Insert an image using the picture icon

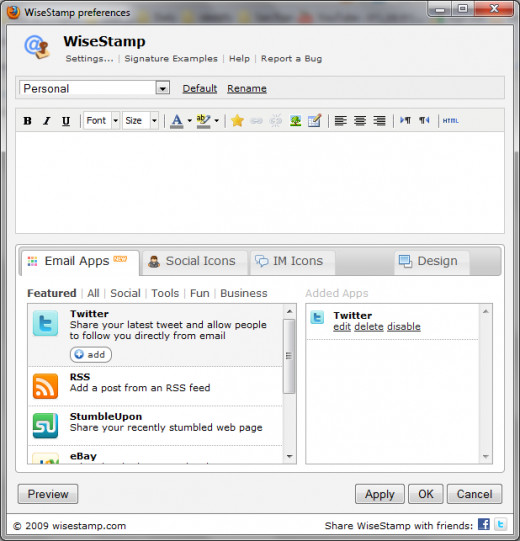(295, 121)
